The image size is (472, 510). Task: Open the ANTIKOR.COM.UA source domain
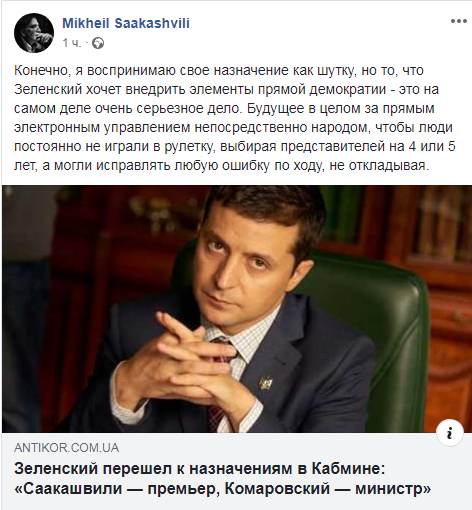(x=66, y=448)
